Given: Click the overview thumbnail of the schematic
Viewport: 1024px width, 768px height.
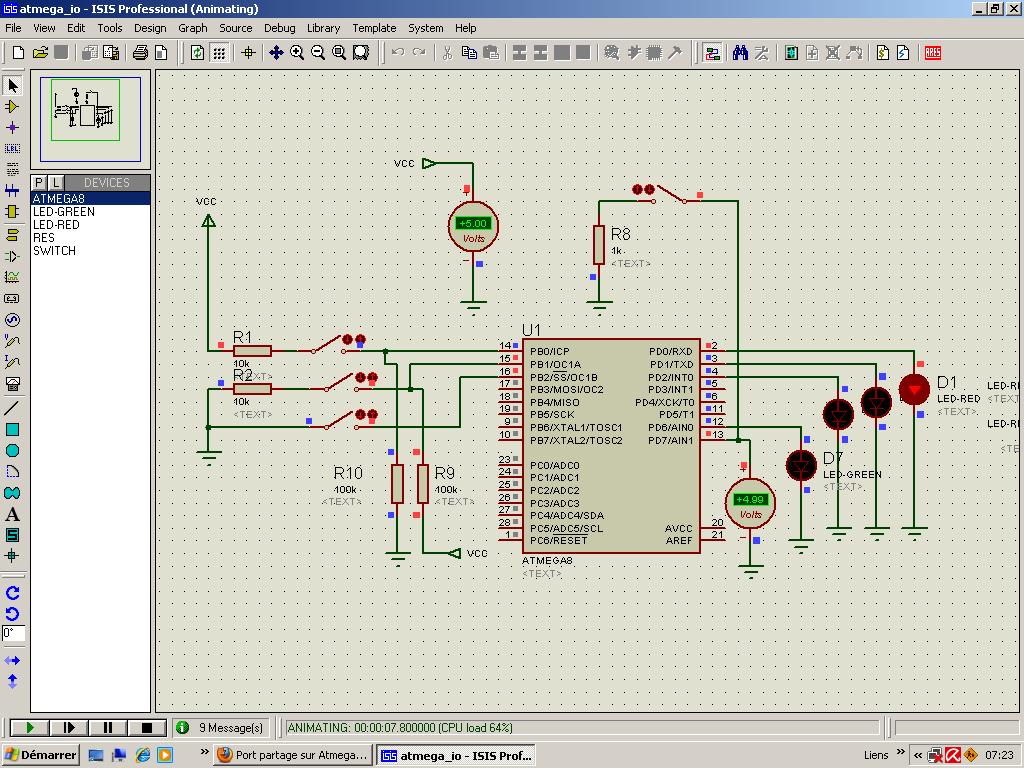Looking at the screenshot, I should coord(91,117).
